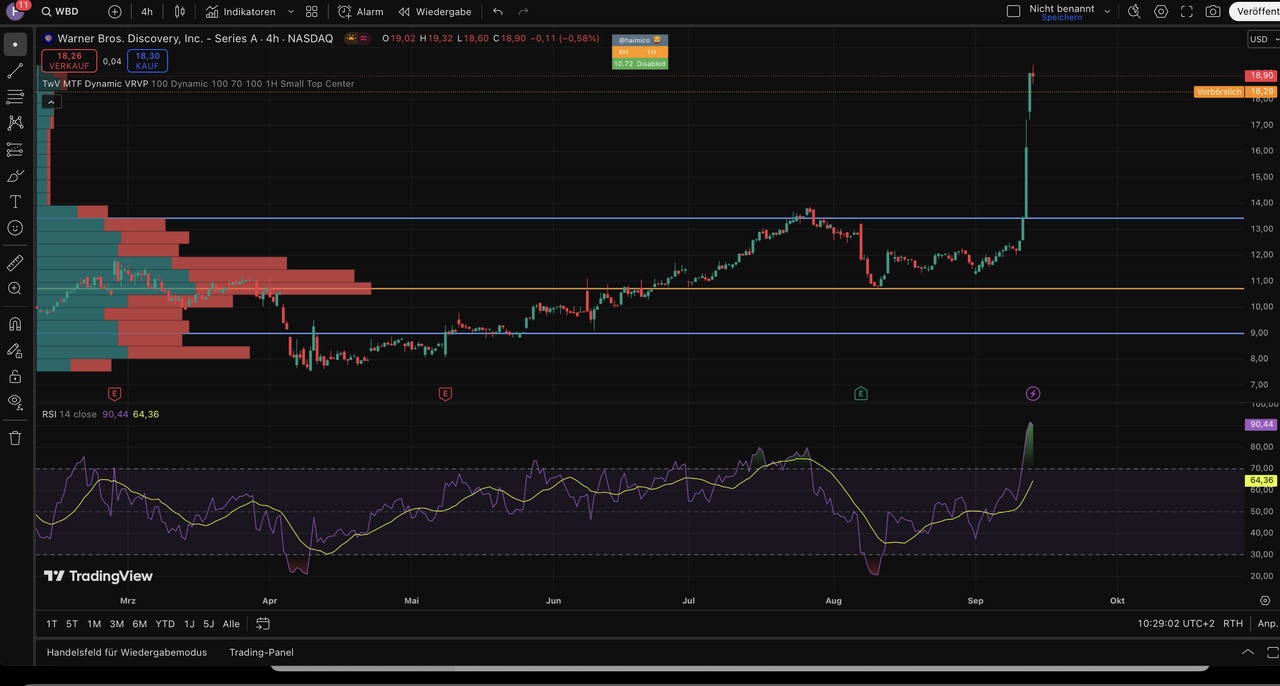Viewport: 1280px width, 686px height.
Task: Redo the chart action
Action: 523,12
